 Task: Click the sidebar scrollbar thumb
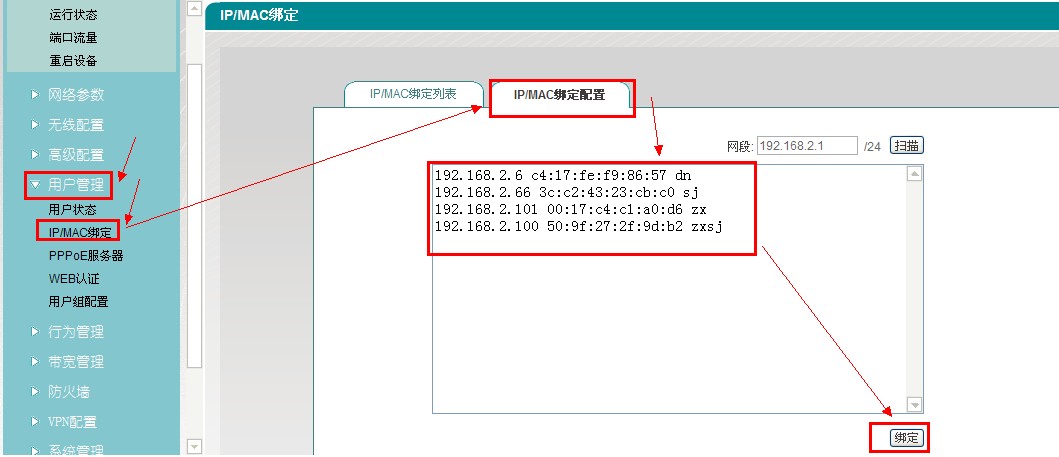(x=194, y=216)
